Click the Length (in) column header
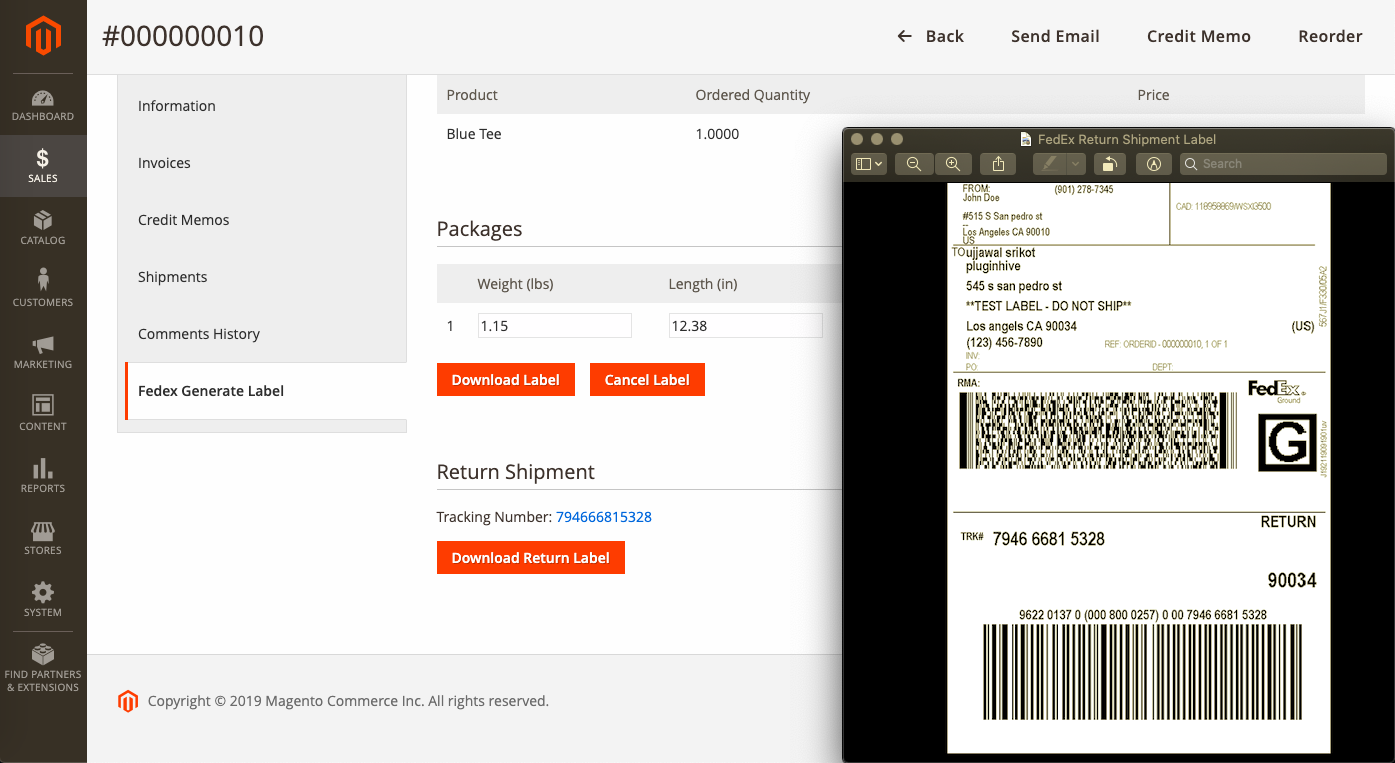1395x763 pixels. click(703, 284)
